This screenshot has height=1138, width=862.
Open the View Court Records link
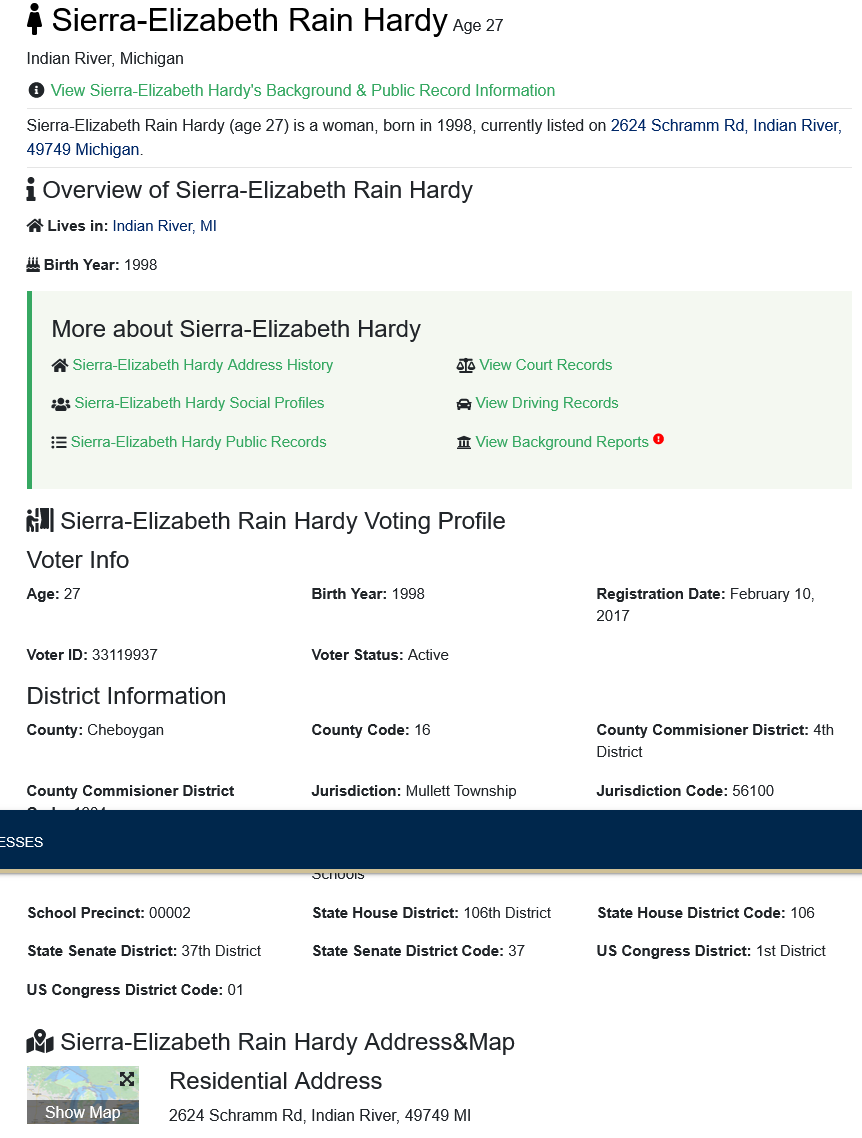tap(546, 365)
